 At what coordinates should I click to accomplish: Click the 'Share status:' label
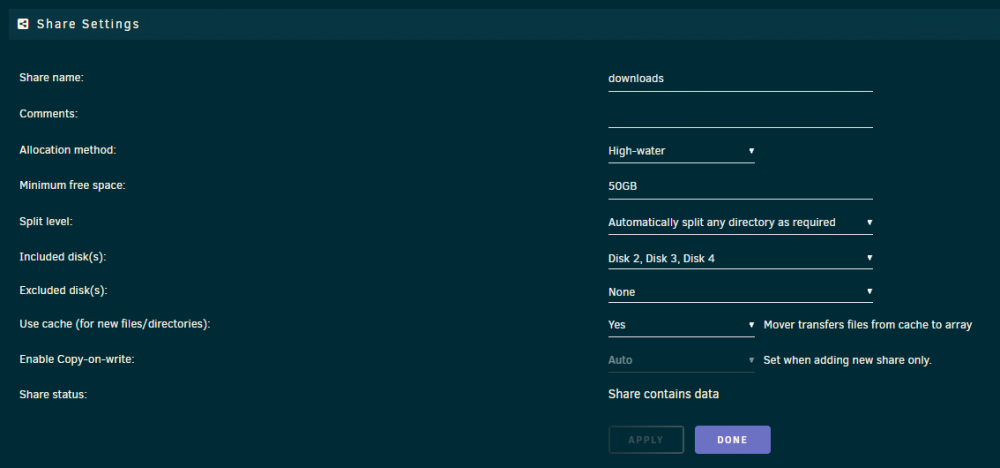pos(53,395)
